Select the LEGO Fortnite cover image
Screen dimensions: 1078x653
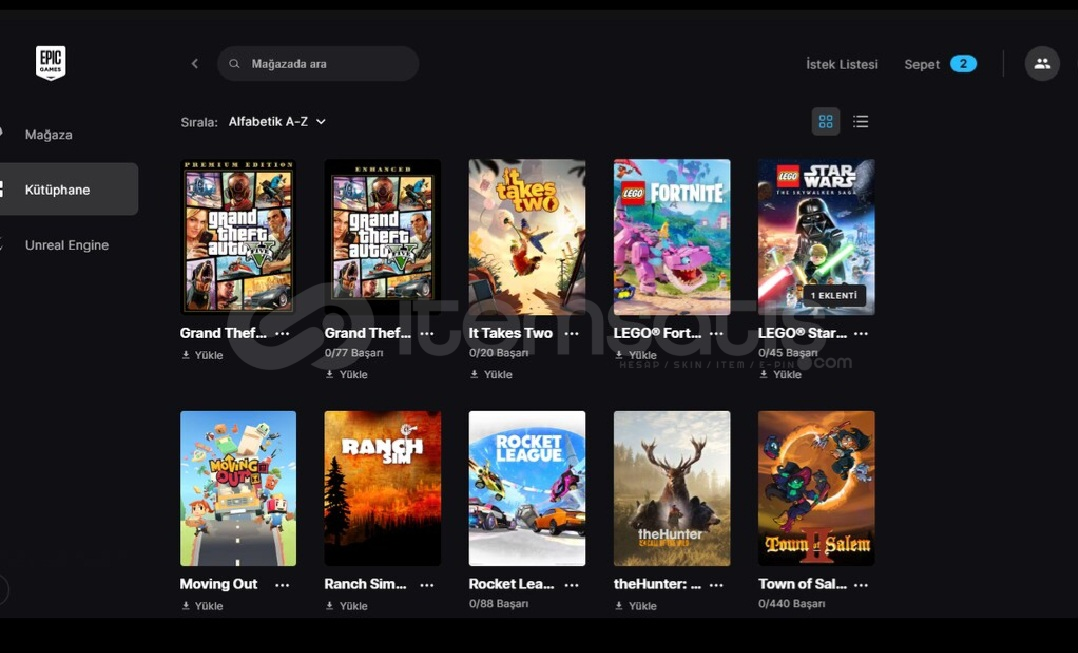click(672, 237)
